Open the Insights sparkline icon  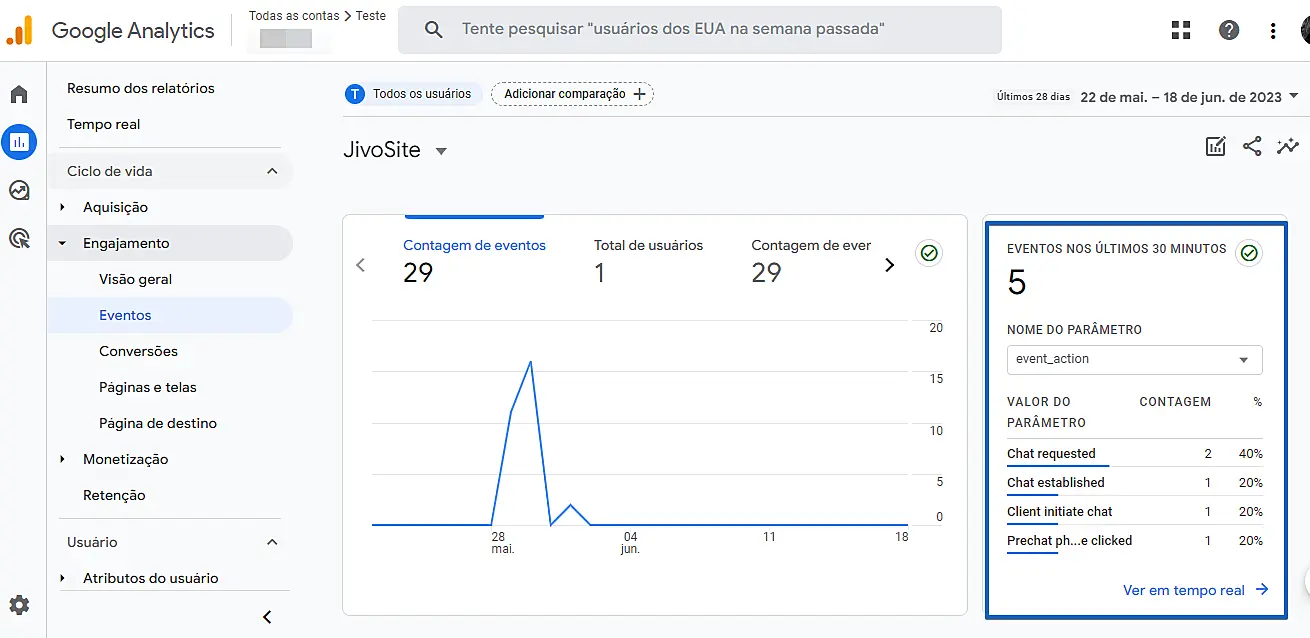click(1288, 147)
